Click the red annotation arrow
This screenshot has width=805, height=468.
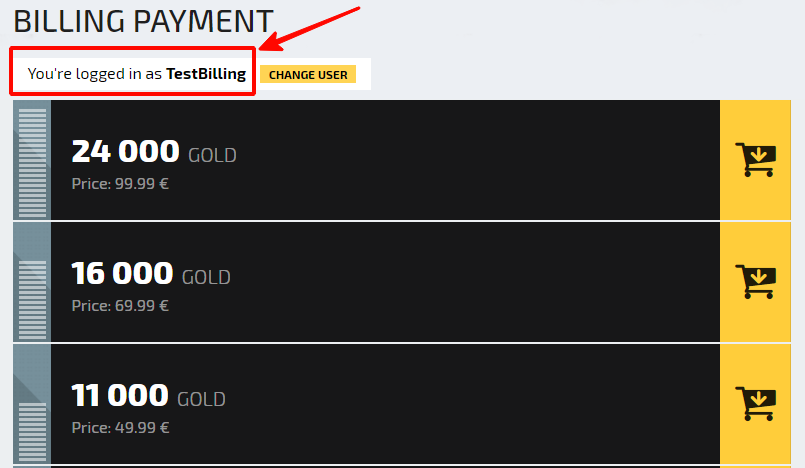(x=310, y=29)
